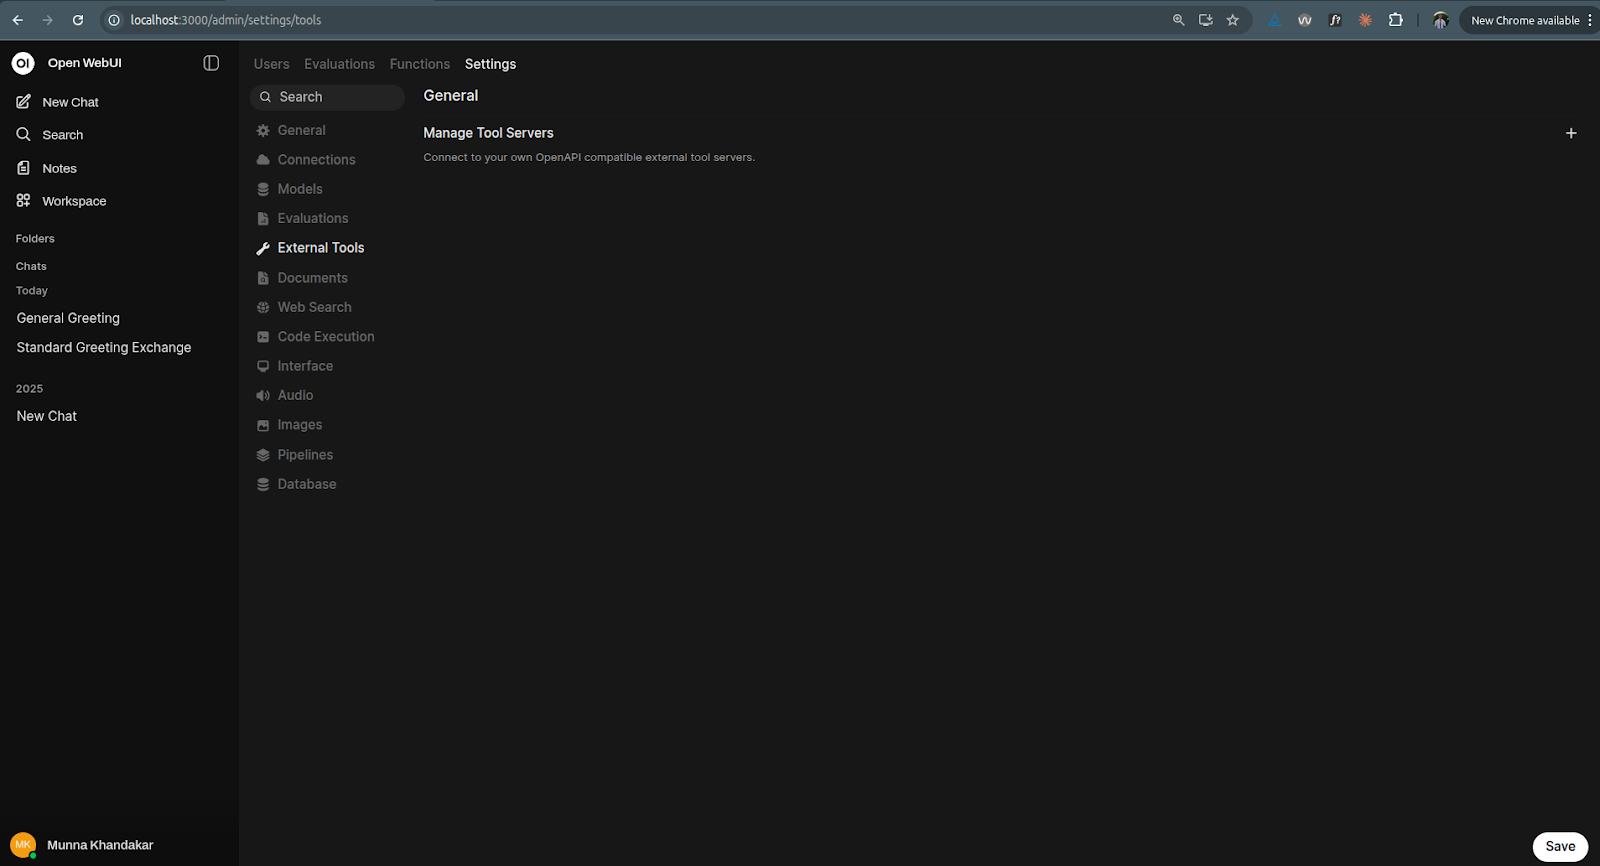1600x866 pixels.
Task: Open the Workspace page
Action: click(73, 201)
